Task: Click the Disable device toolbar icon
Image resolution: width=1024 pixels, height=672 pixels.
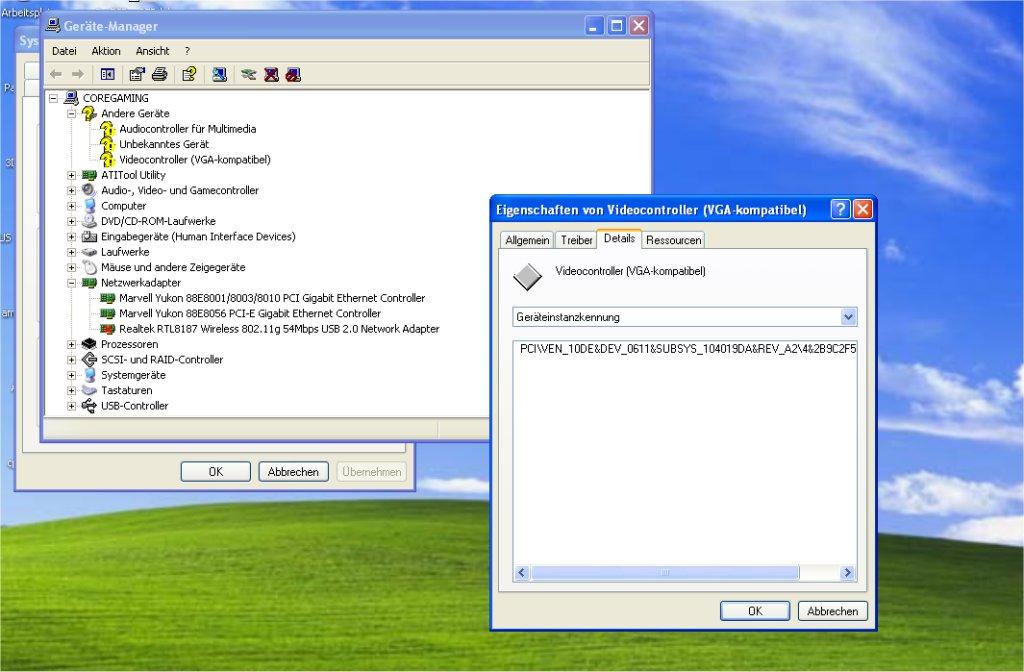Action: (293, 74)
